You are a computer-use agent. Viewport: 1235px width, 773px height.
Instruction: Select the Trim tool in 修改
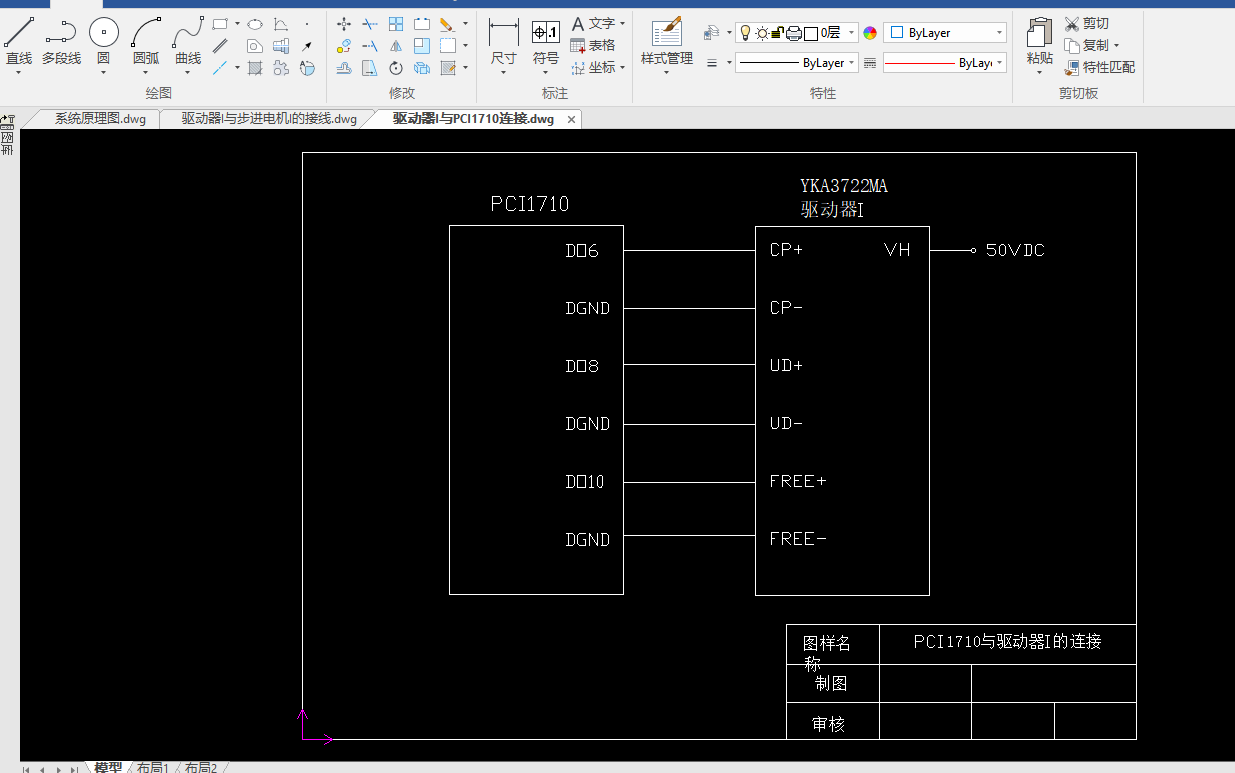click(370, 24)
